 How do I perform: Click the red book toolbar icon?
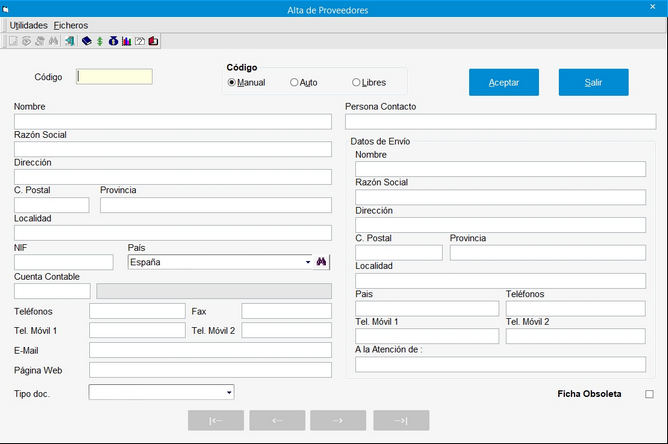click(154, 41)
